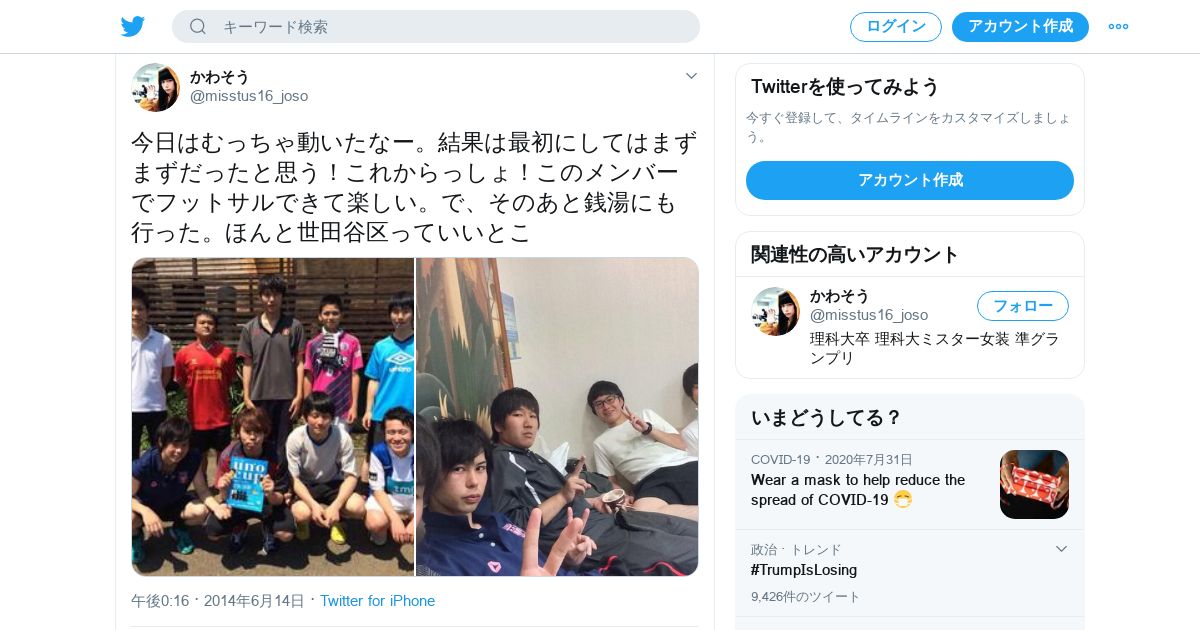Open Wear a mask COVID-19 headline

coord(858,490)
